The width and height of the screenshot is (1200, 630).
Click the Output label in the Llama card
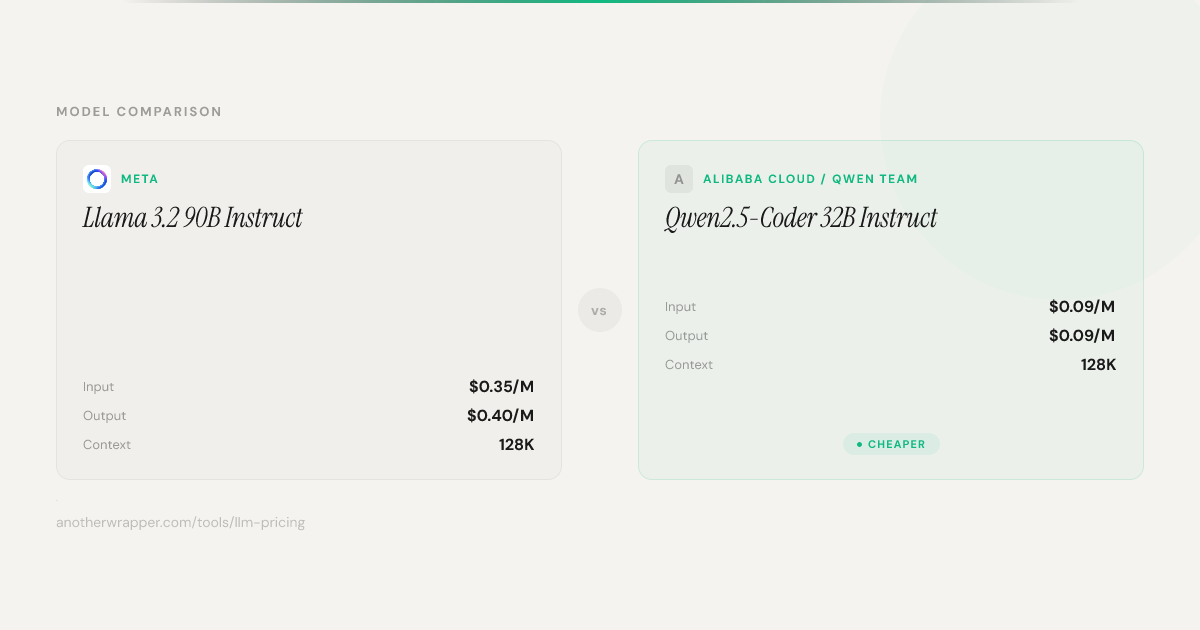coord(104,416)
